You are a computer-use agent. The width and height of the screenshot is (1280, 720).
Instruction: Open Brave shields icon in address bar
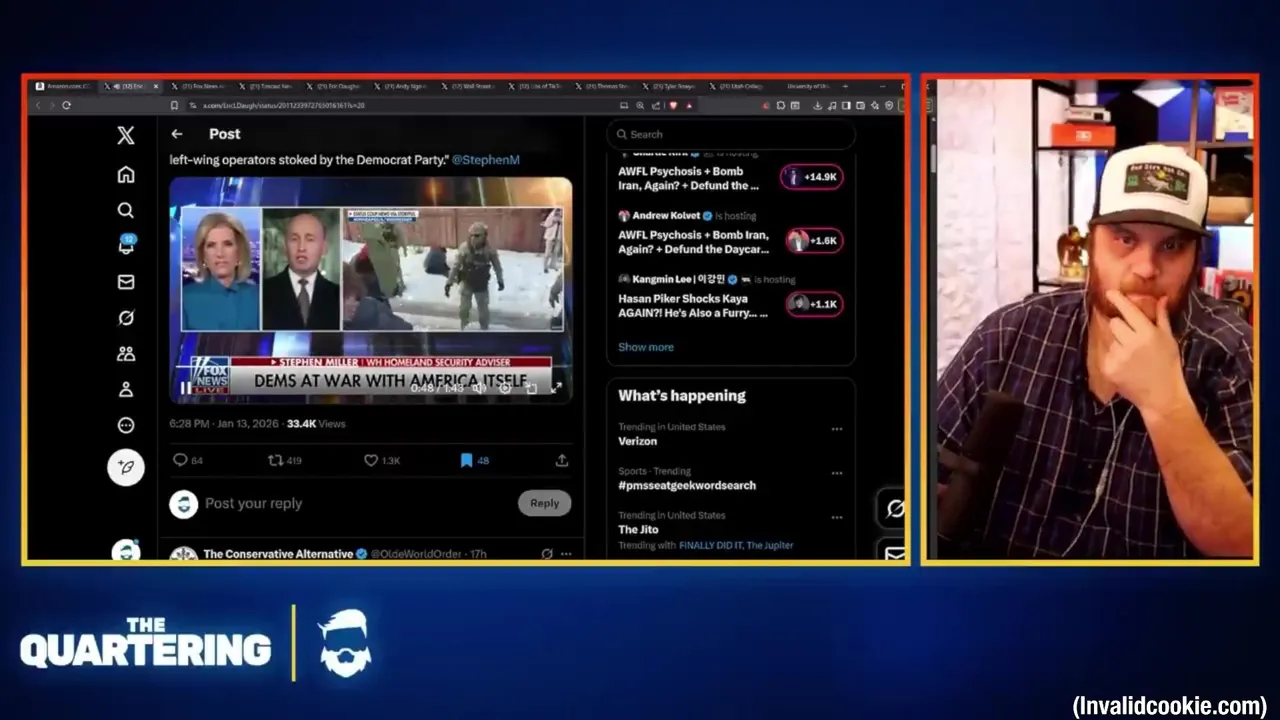673,105
